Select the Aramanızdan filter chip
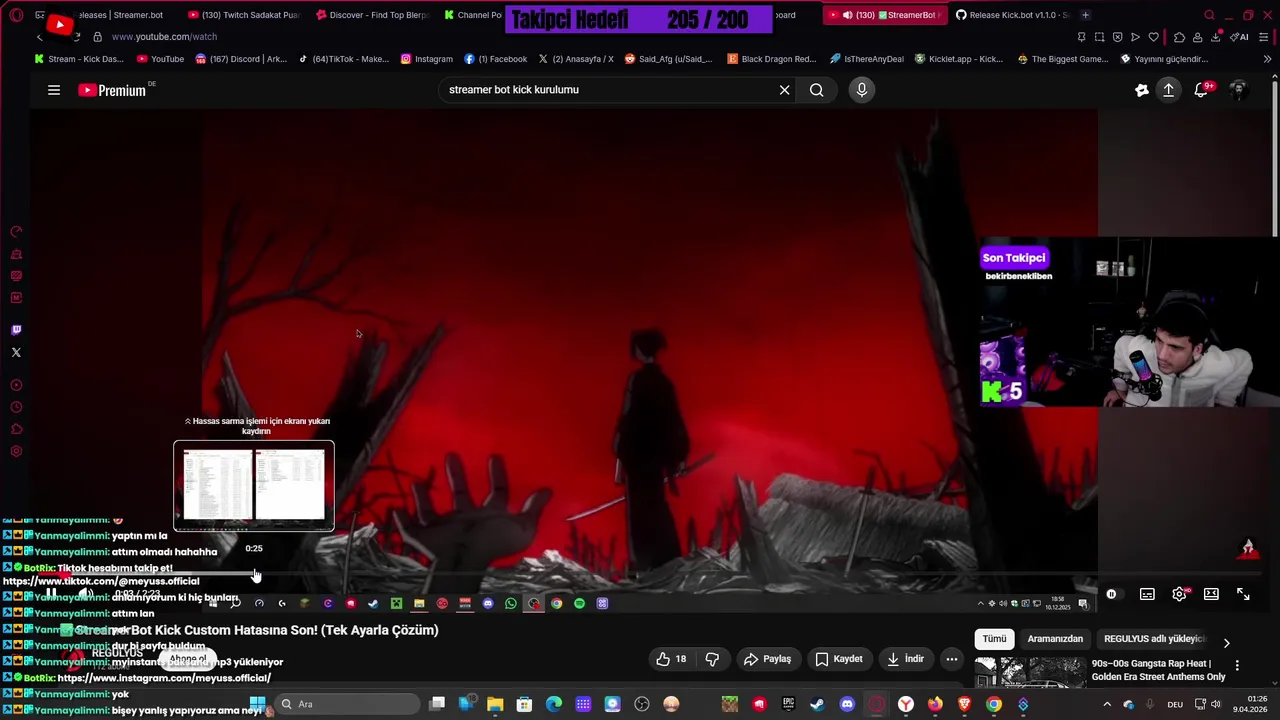Screen dimensions: 1280x720 tap(1055, 639)
